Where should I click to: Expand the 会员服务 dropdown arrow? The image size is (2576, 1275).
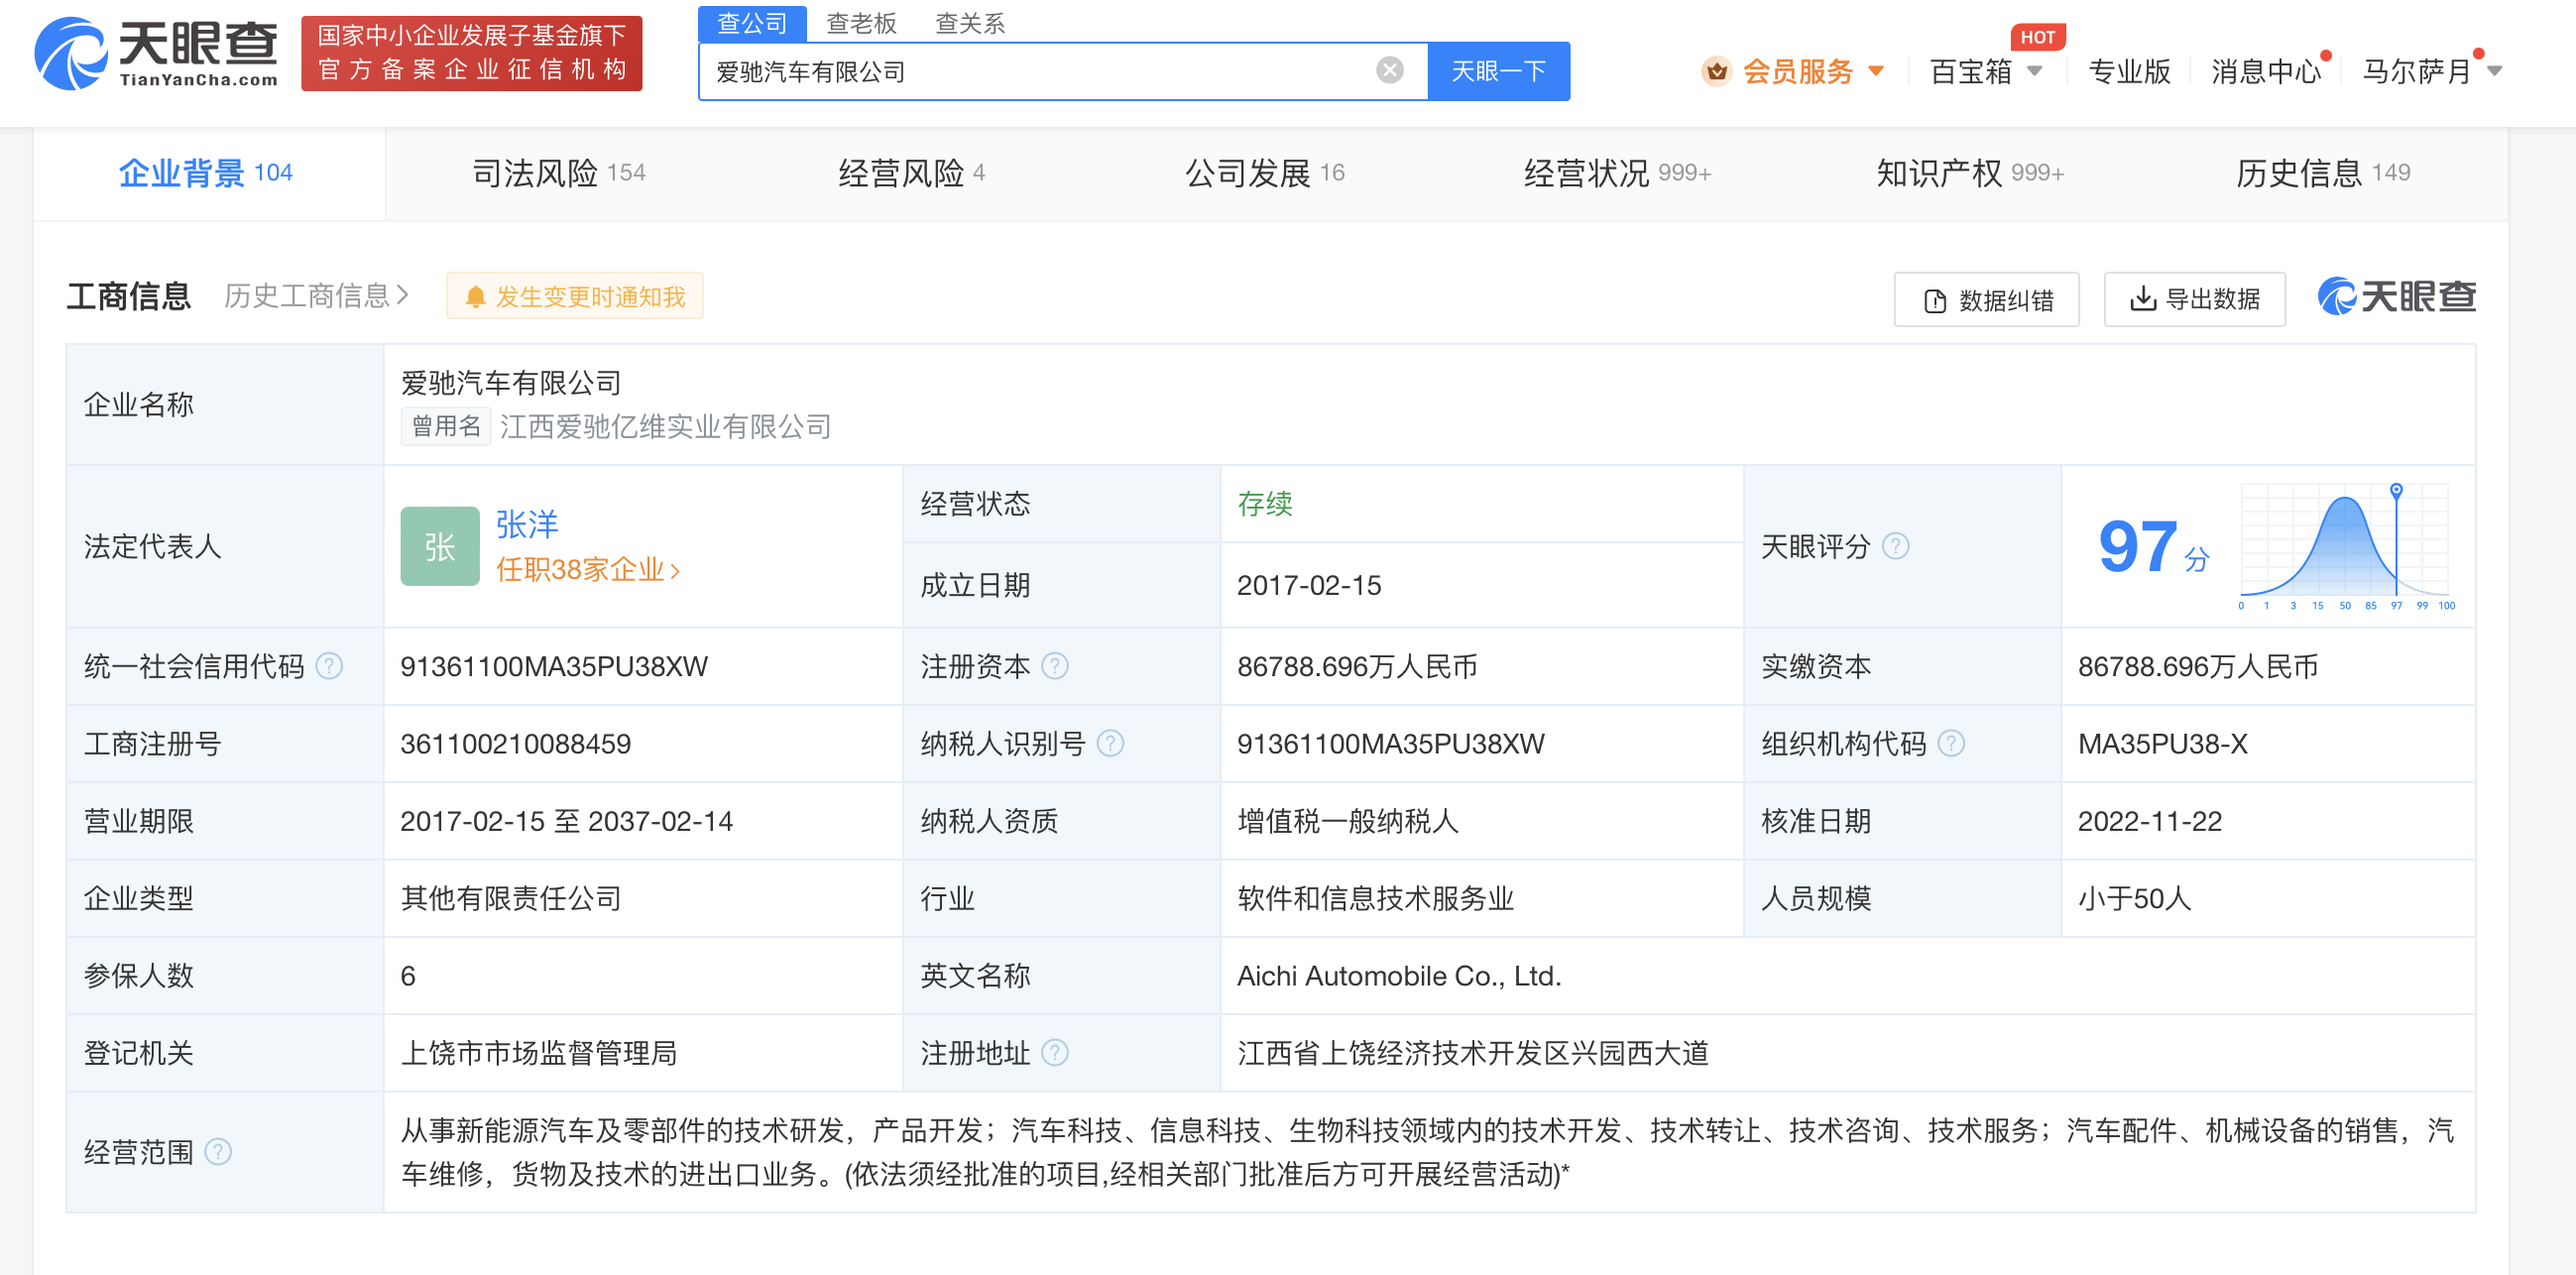point(1876,71)
